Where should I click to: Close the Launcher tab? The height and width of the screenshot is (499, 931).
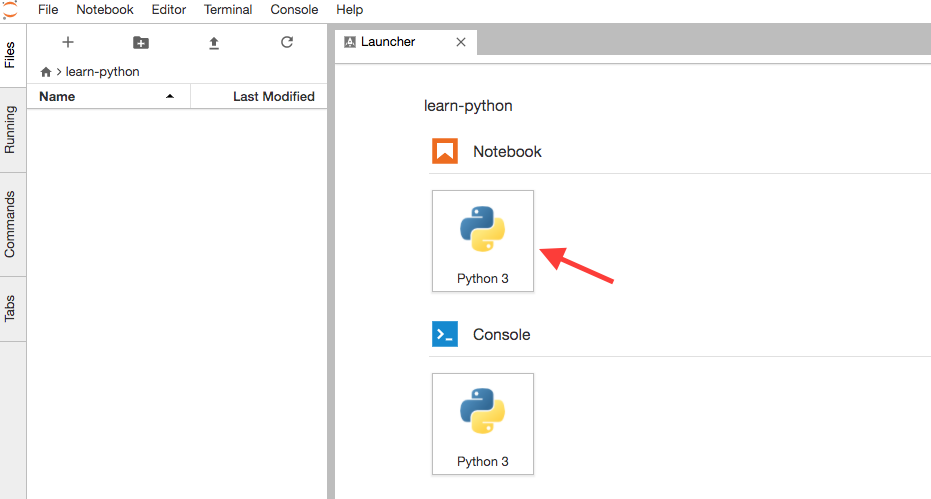(x=461, y=42)
